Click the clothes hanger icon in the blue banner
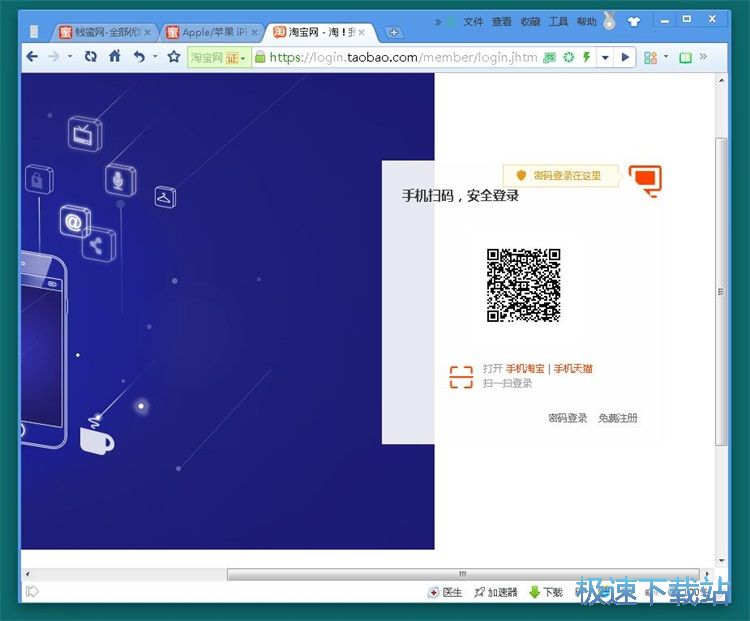 165,197
